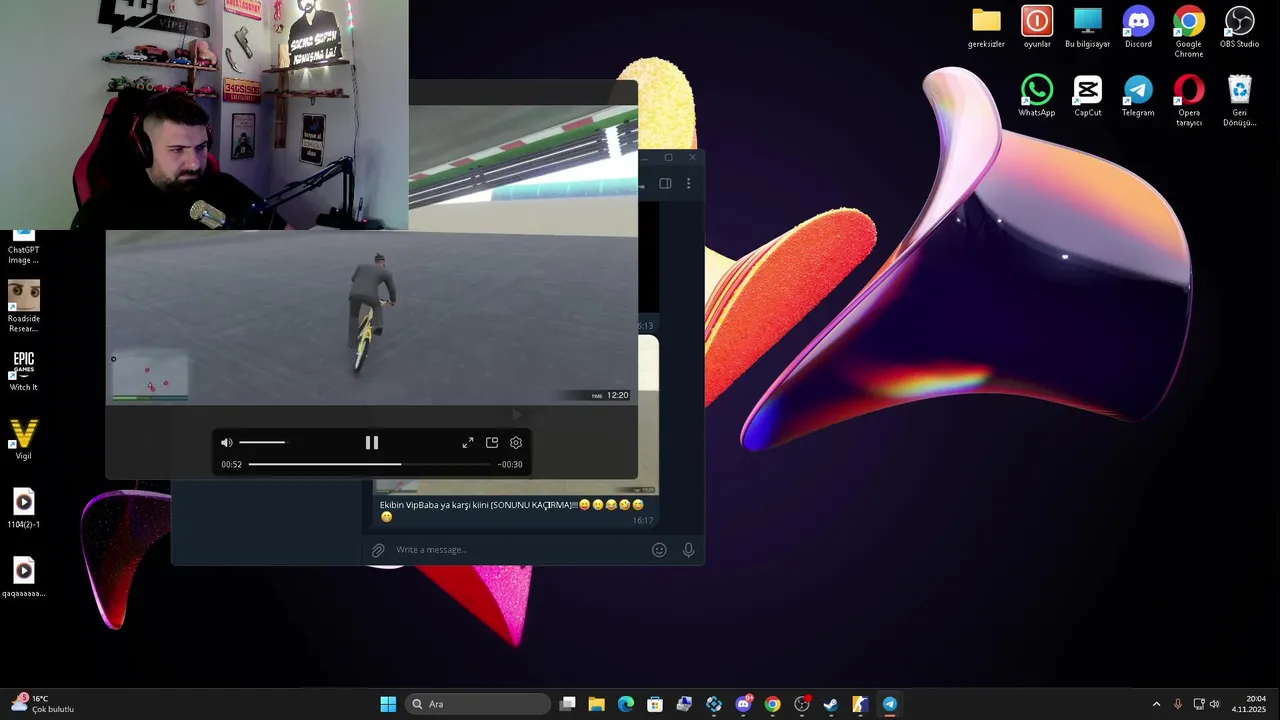Viewport: 1280px width, 720px height.
Task: Open Microsoft Edge from taskbar
Action: (x=626, y=704)
